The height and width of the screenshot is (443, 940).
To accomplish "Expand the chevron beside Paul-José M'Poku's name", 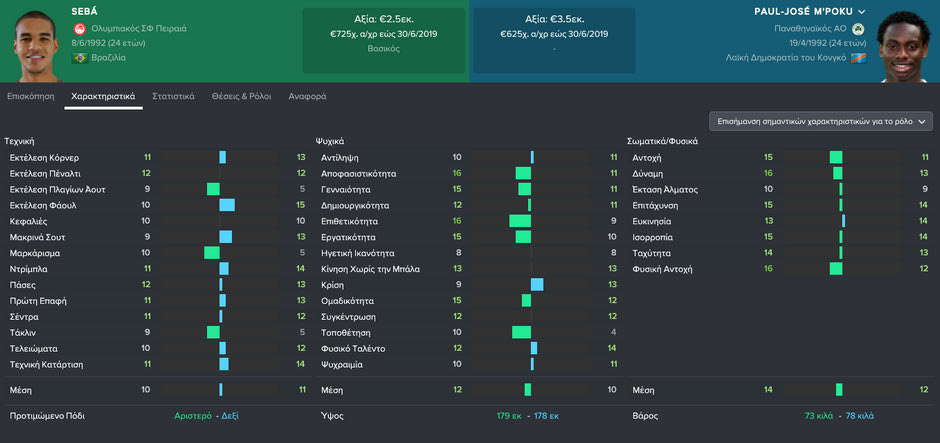I will [x=862, y=11].
